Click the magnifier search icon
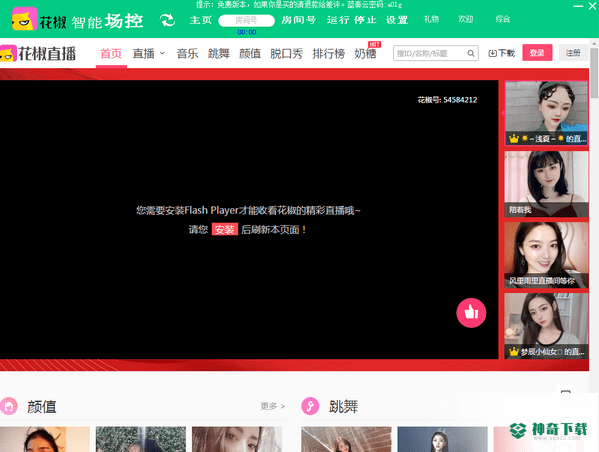 [x=471, y=53]
